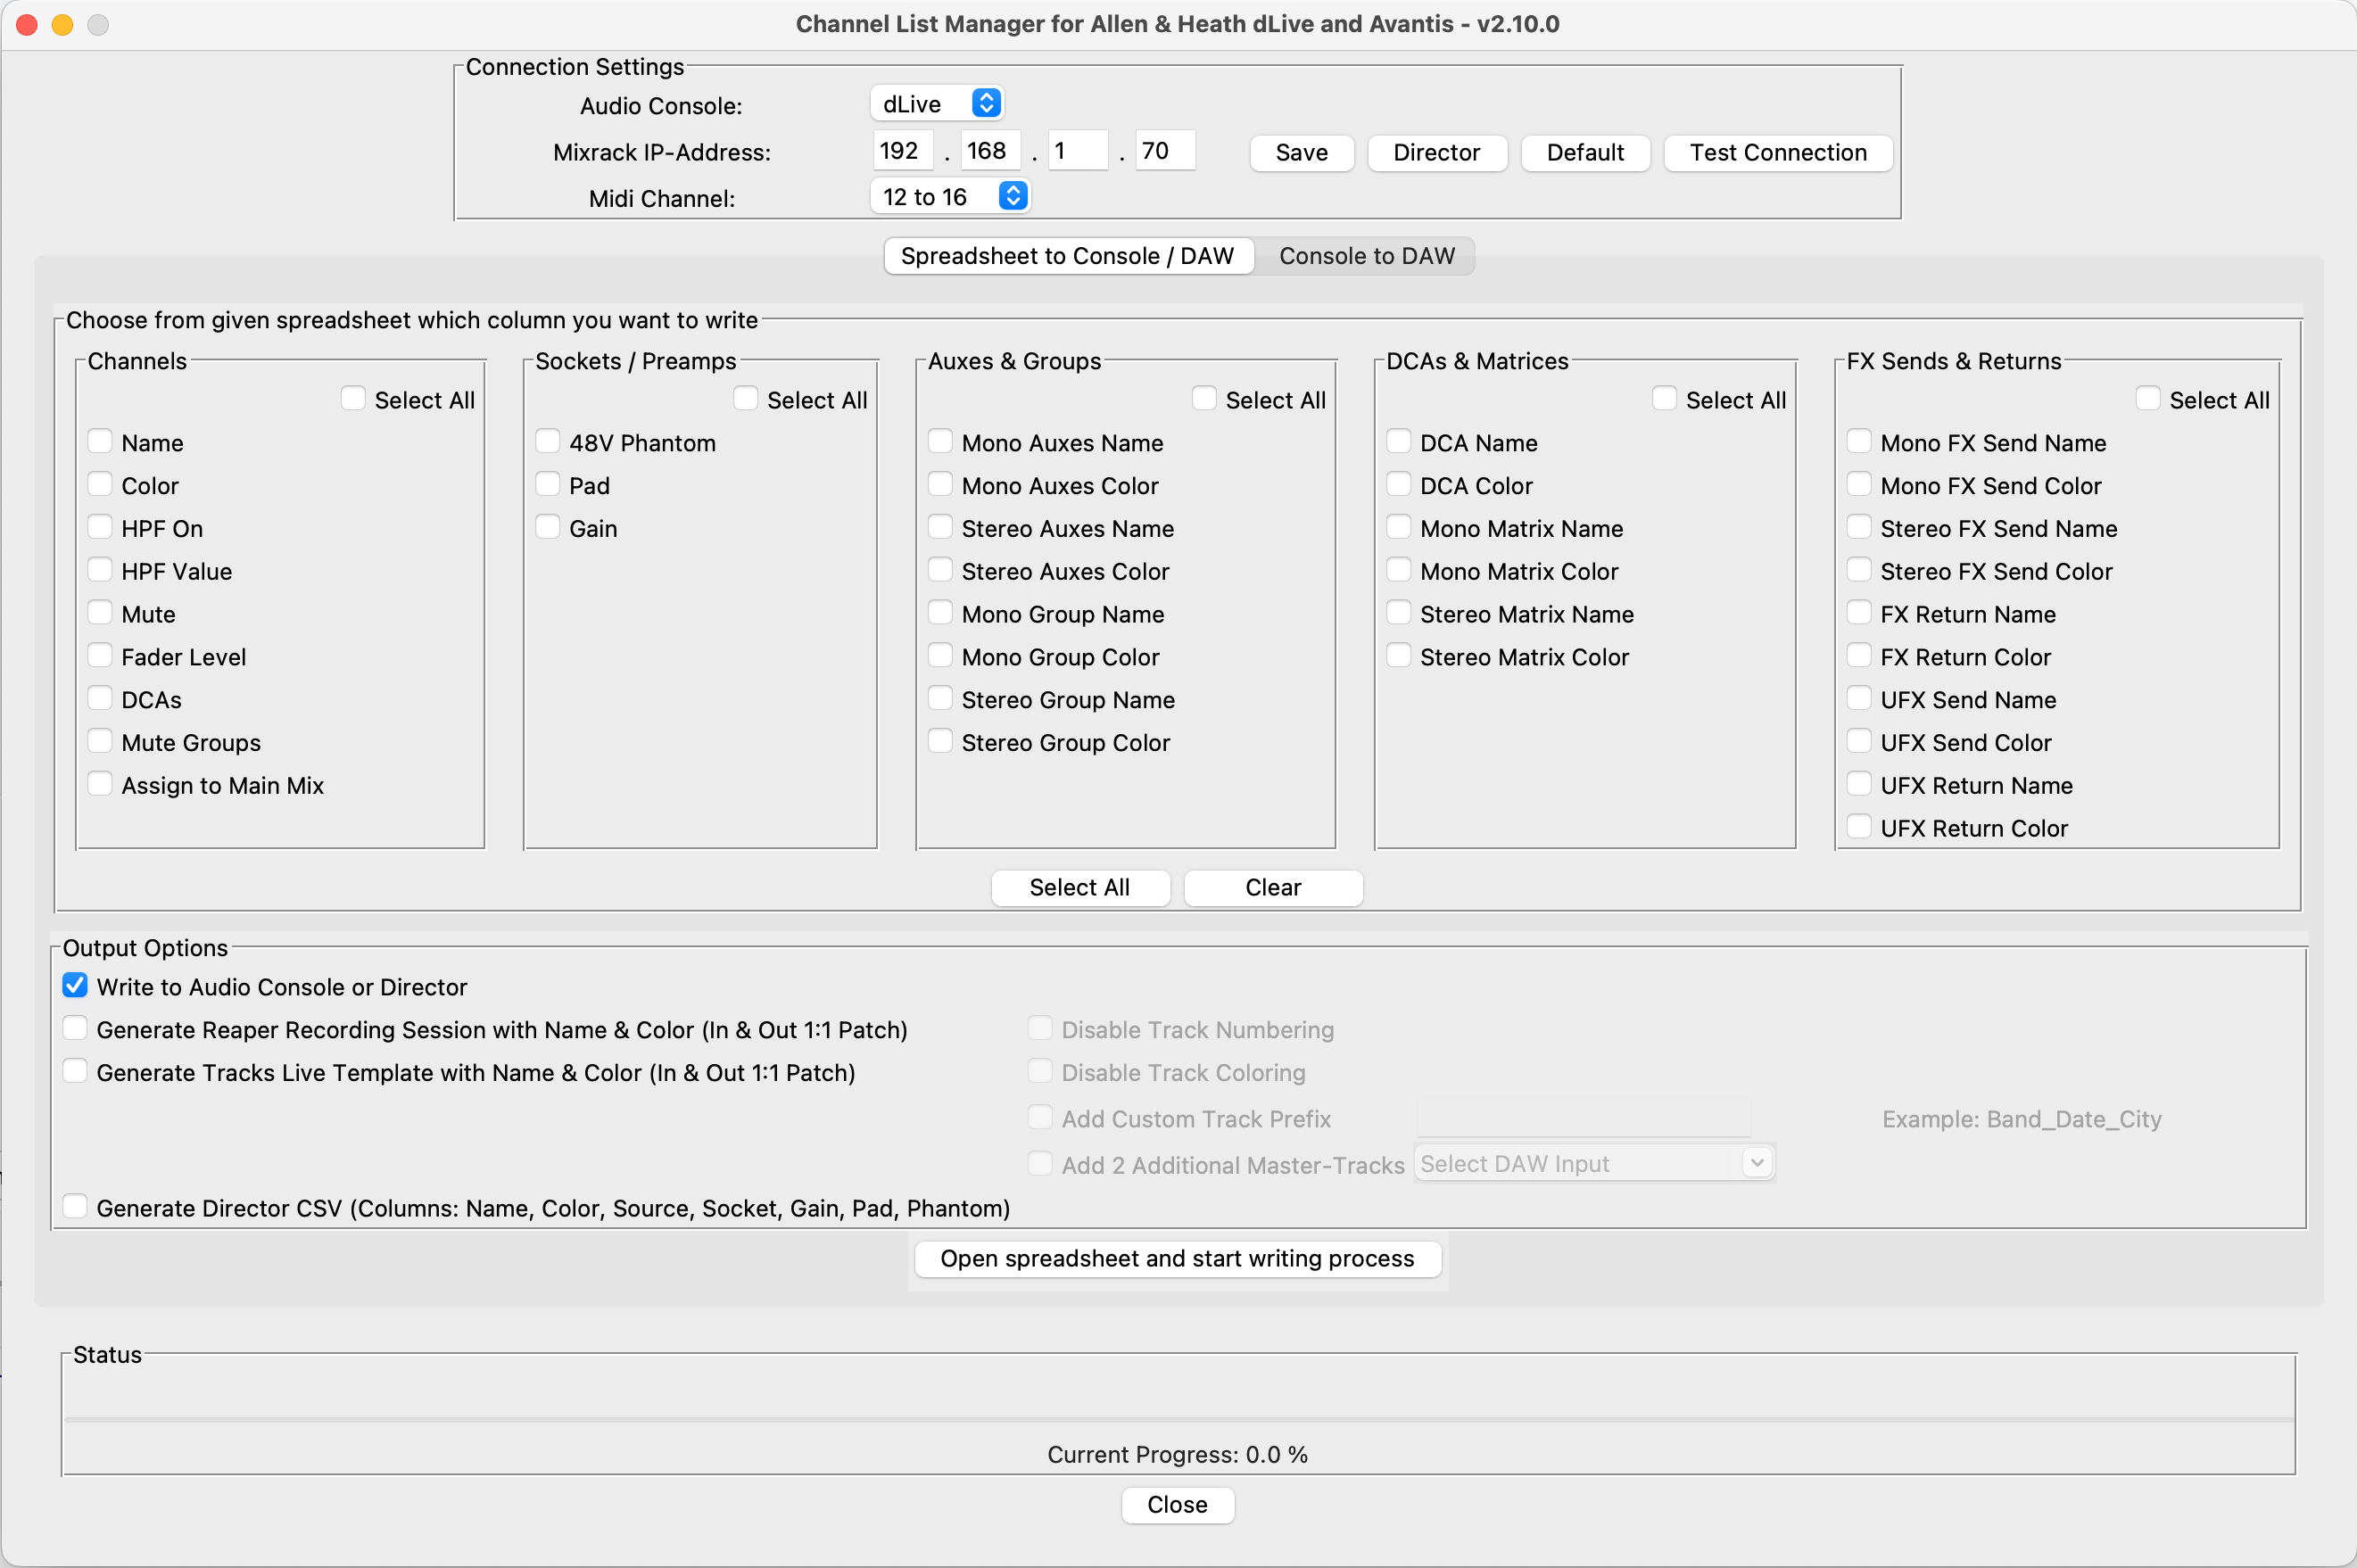Select the Spreadsheet to Console / DAW tab
The image size is (2357, 1568).
click(1067, 256)
